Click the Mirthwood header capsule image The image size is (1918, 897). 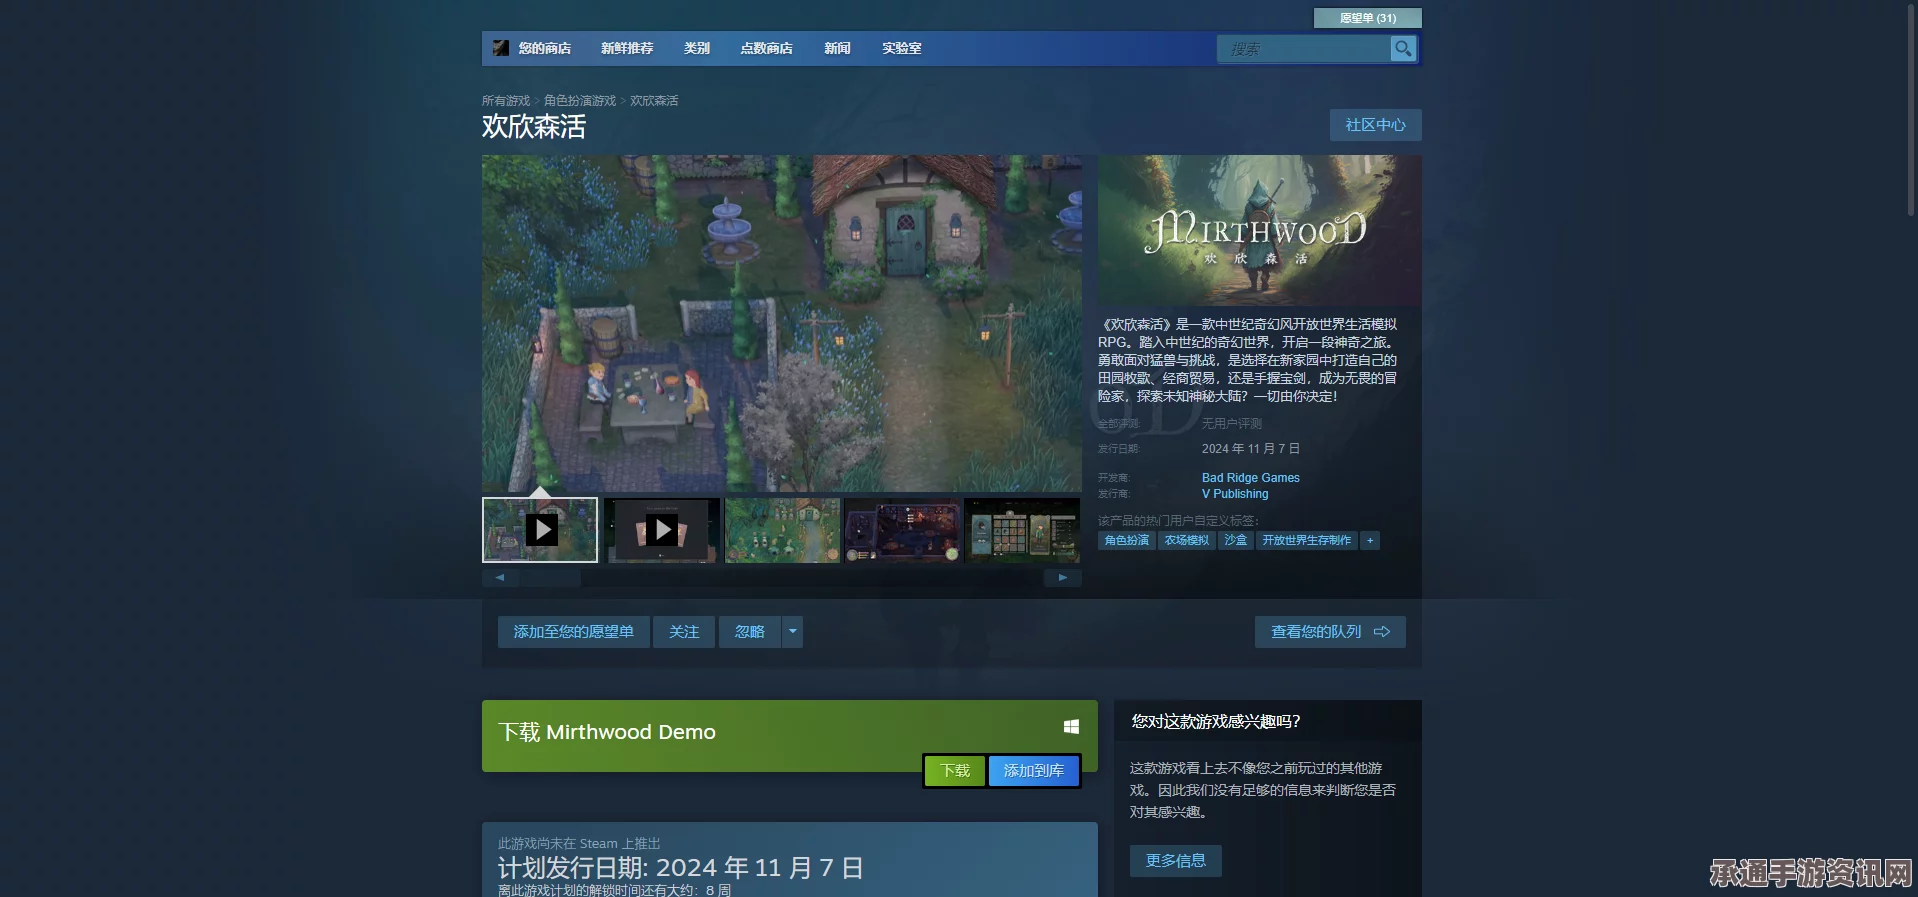click(1260, 230)
